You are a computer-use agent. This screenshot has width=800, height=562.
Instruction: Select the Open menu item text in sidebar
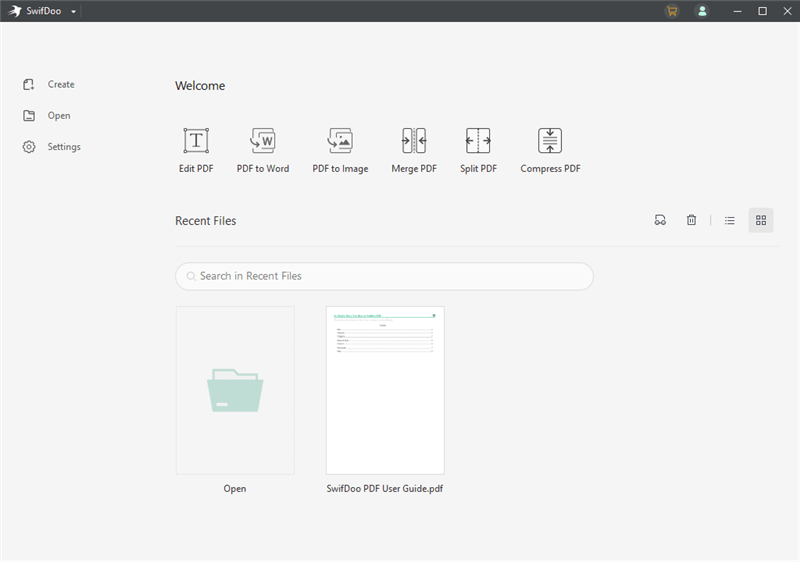[59, 116]
